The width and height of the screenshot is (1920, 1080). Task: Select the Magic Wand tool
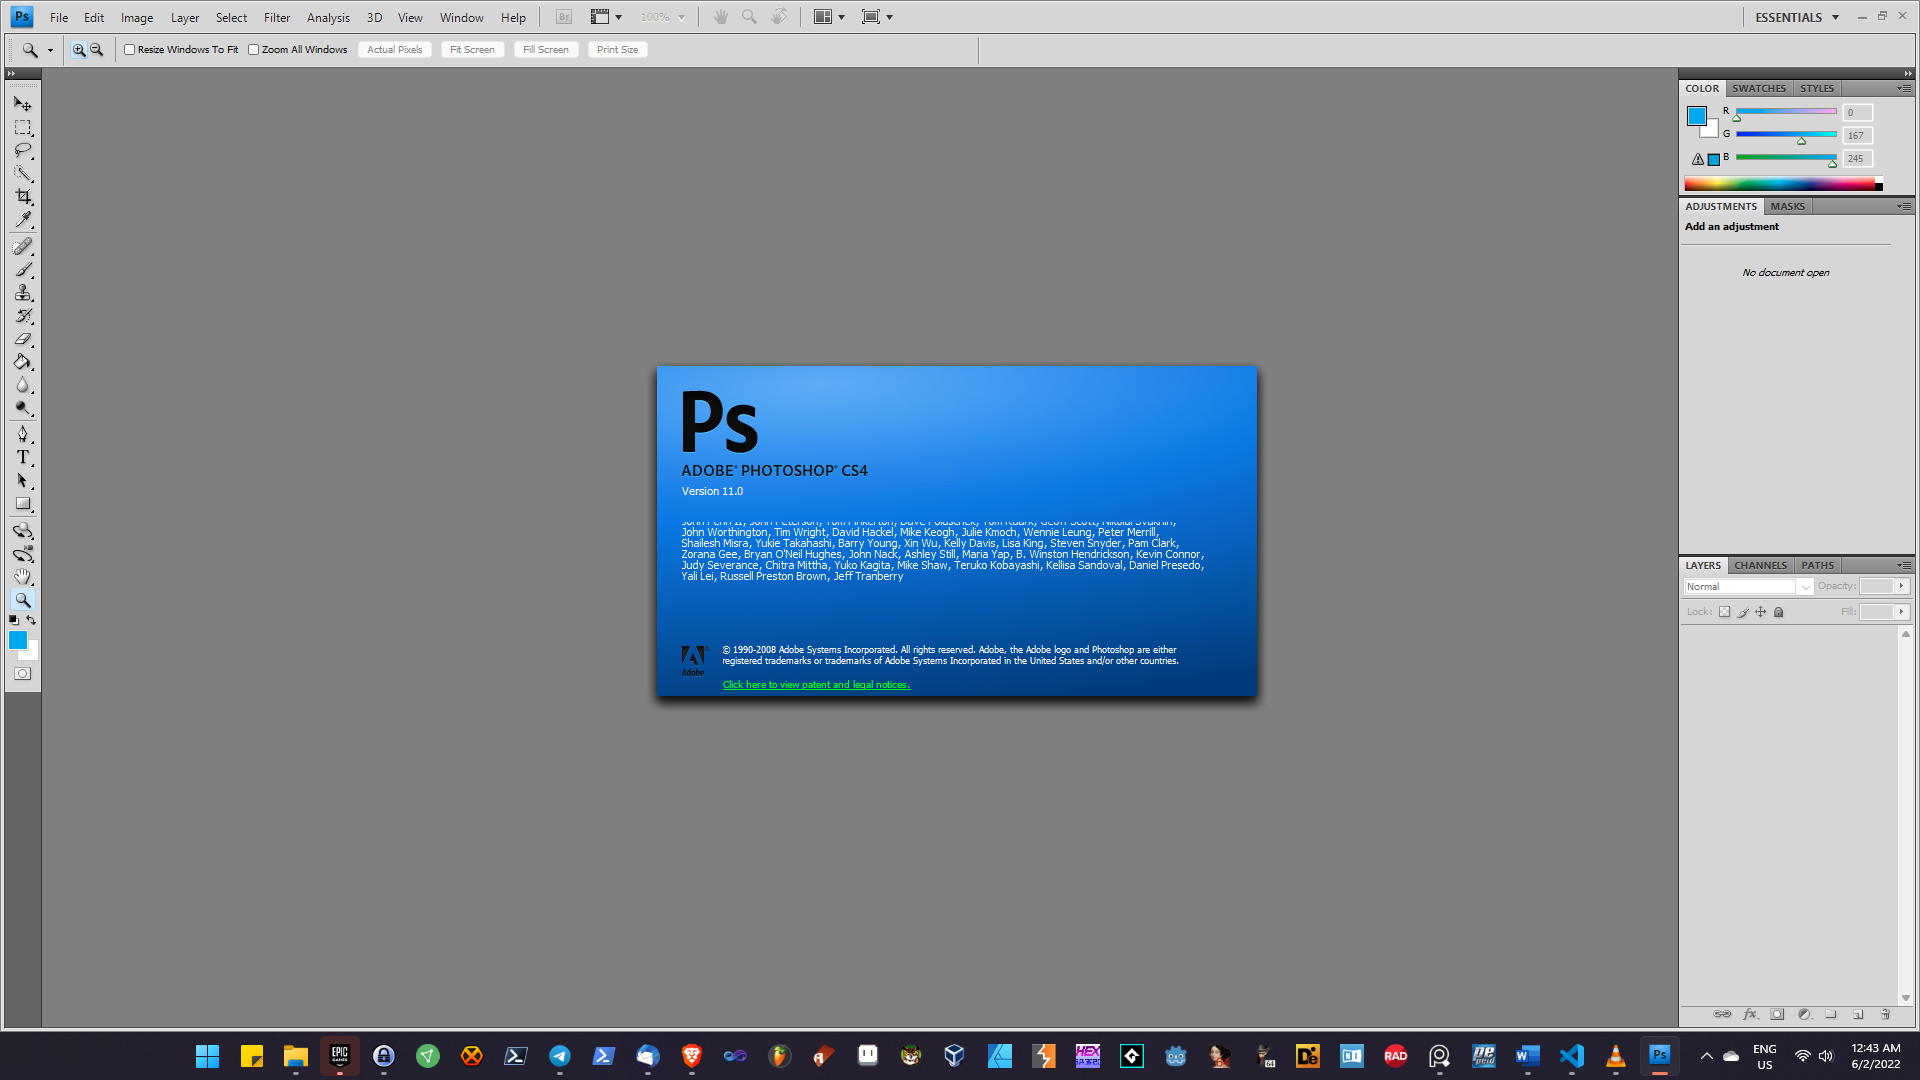coord(23,174)
